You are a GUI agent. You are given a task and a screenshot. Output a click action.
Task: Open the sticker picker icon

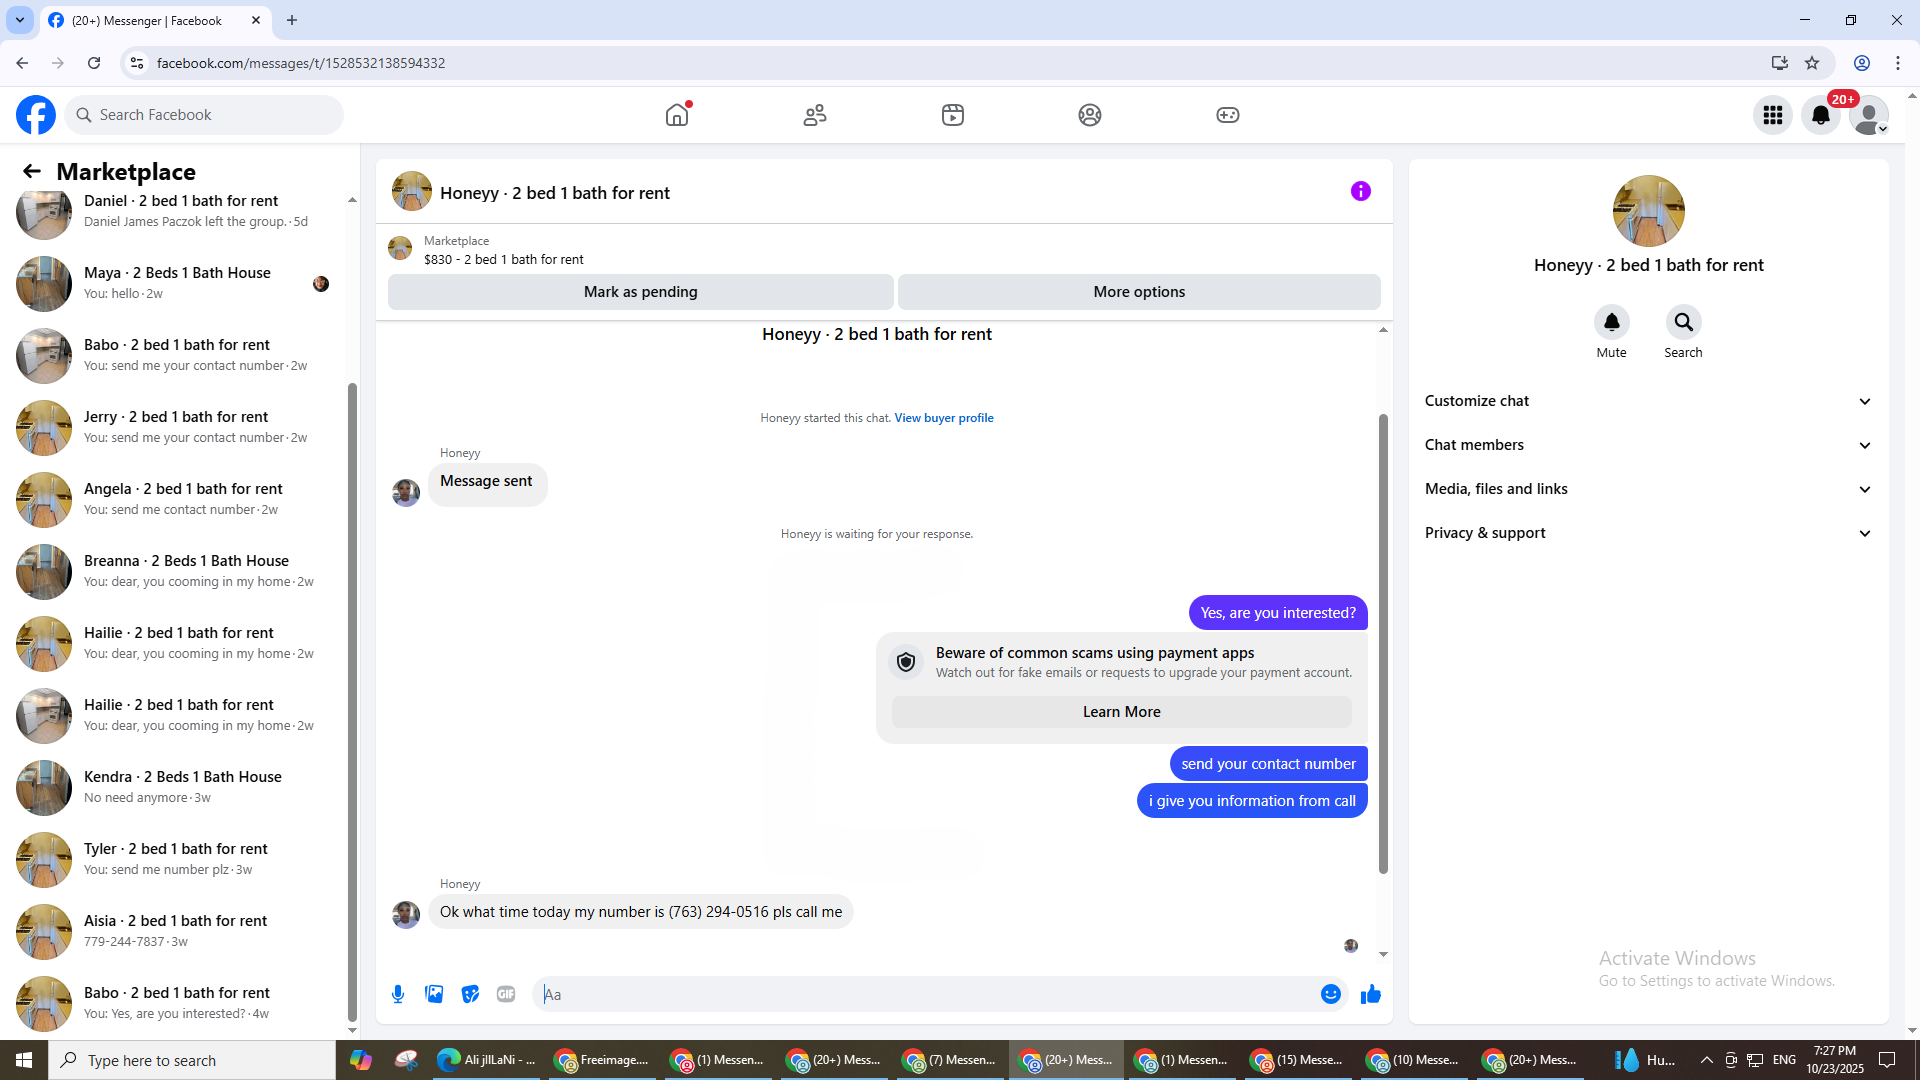[470, 994]
